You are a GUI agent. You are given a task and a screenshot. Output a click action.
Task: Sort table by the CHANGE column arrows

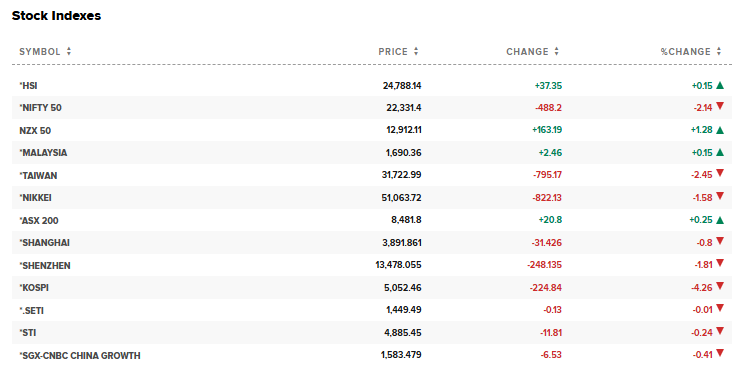pyautogui.click(x=557, y=51)
